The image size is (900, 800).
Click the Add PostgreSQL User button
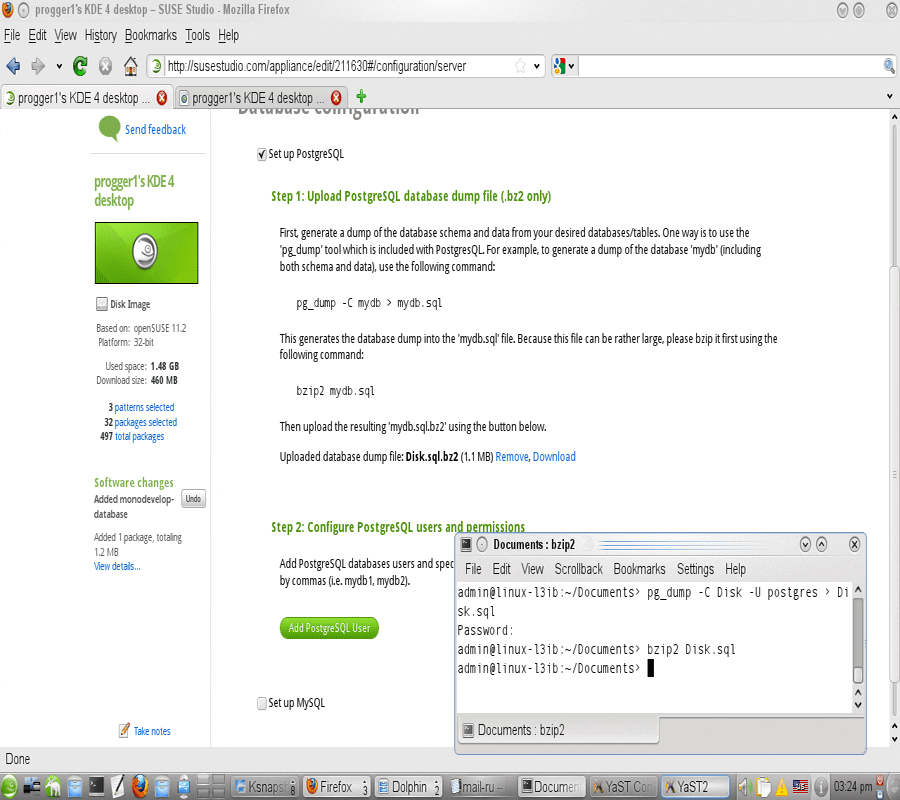click(329, 628)
